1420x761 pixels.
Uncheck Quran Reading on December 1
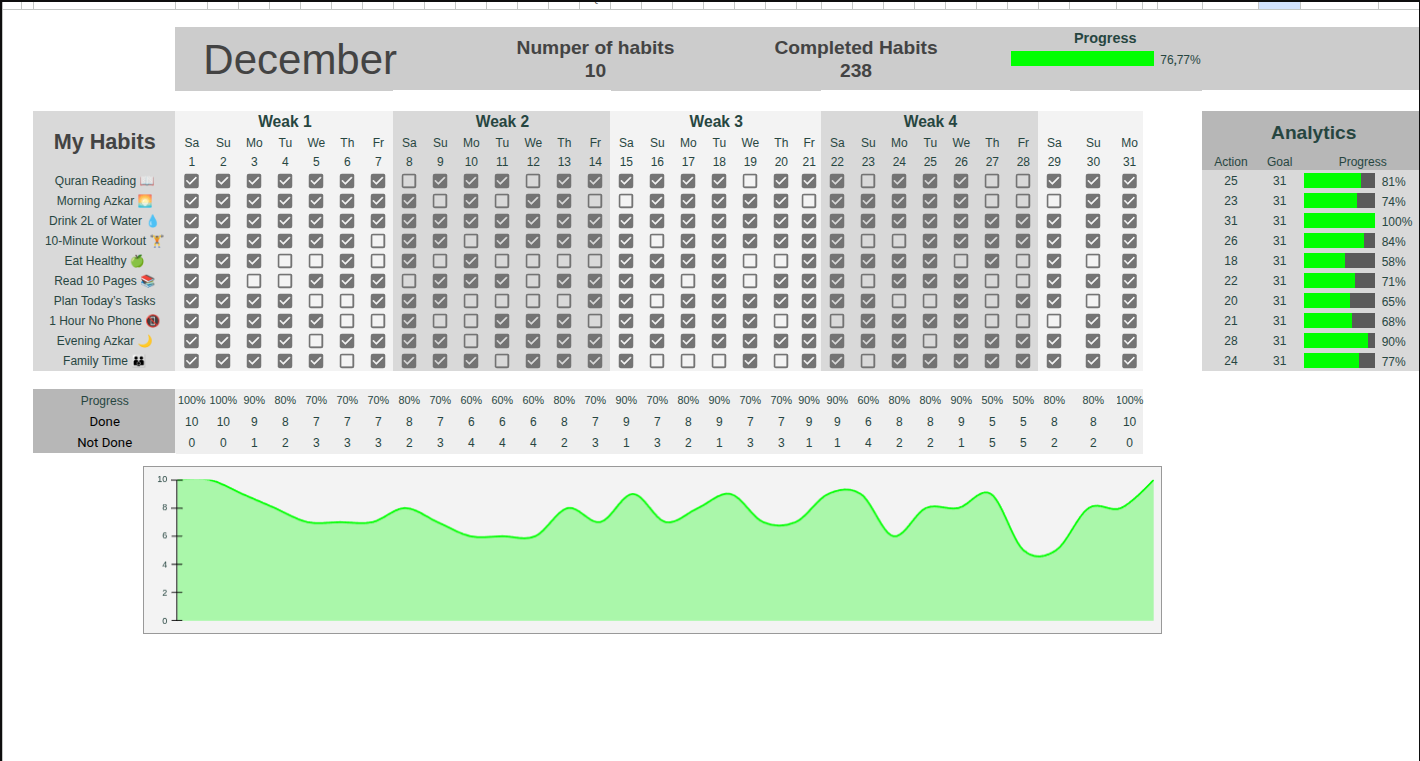tap(191, 180)
